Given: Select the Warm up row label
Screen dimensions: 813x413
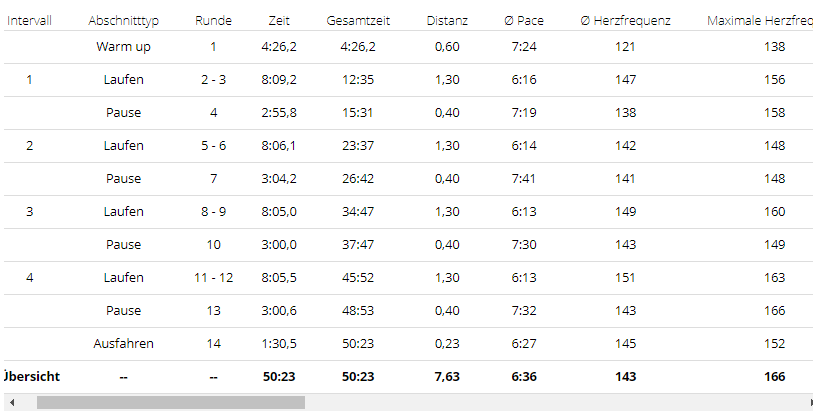Looking at the screenshot, I should pos(123,47).
